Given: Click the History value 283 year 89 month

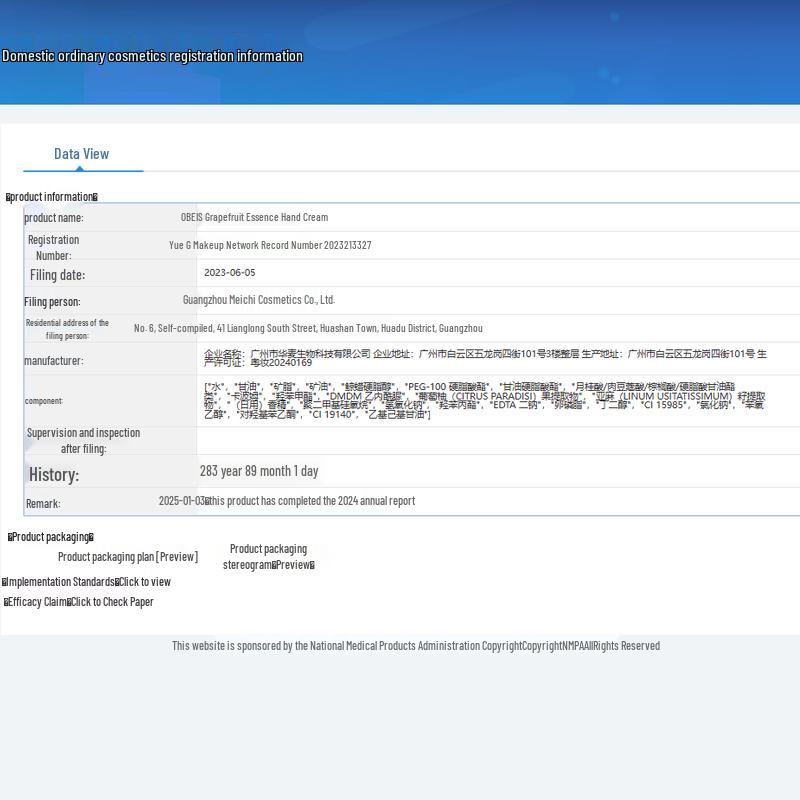Looking at the screenshot, I should coord(259,471).
